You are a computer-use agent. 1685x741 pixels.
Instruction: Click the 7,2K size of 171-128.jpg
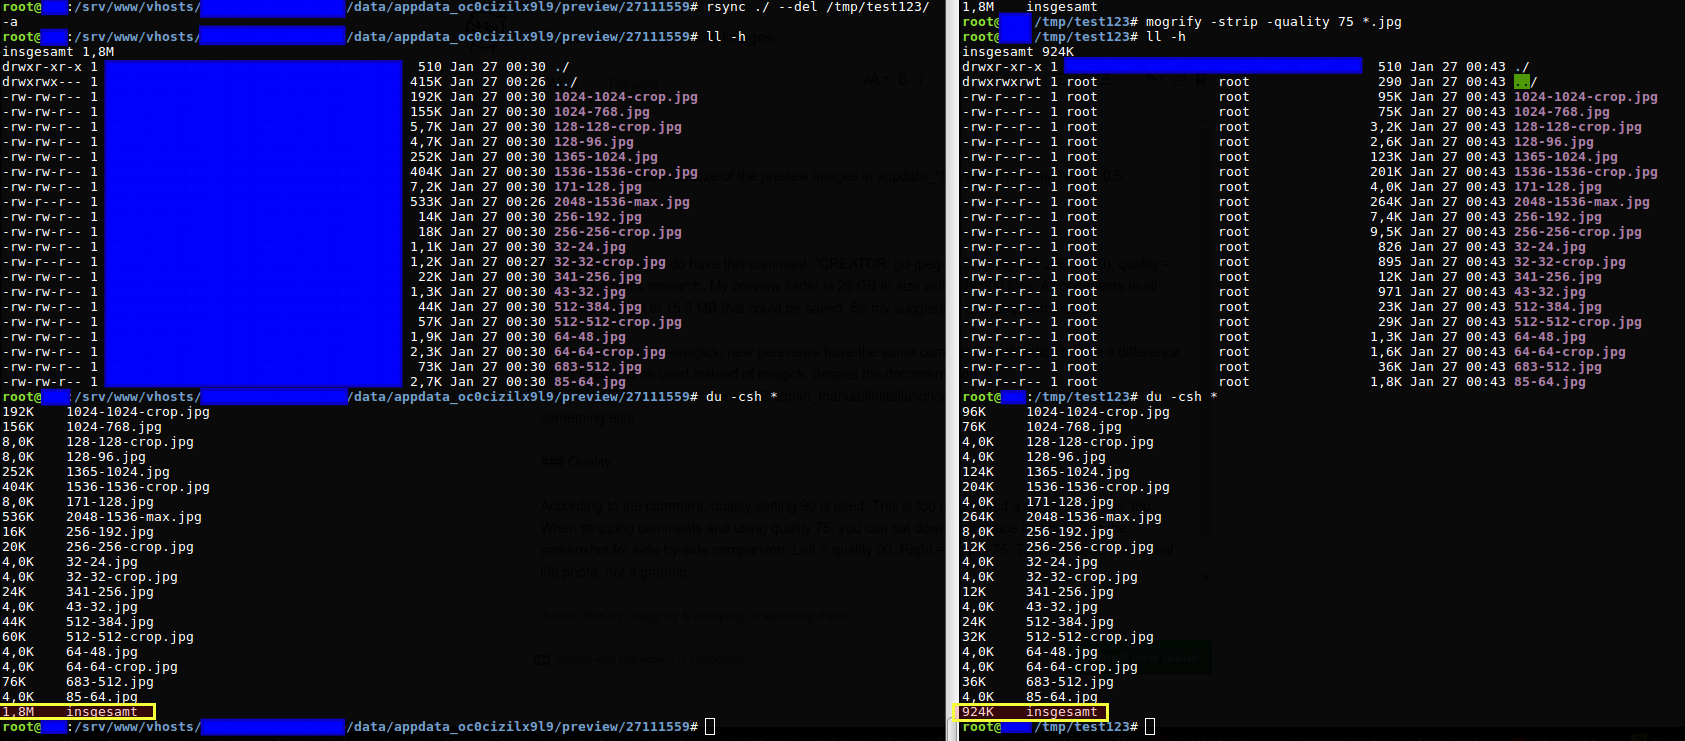[x=426, y=187]
